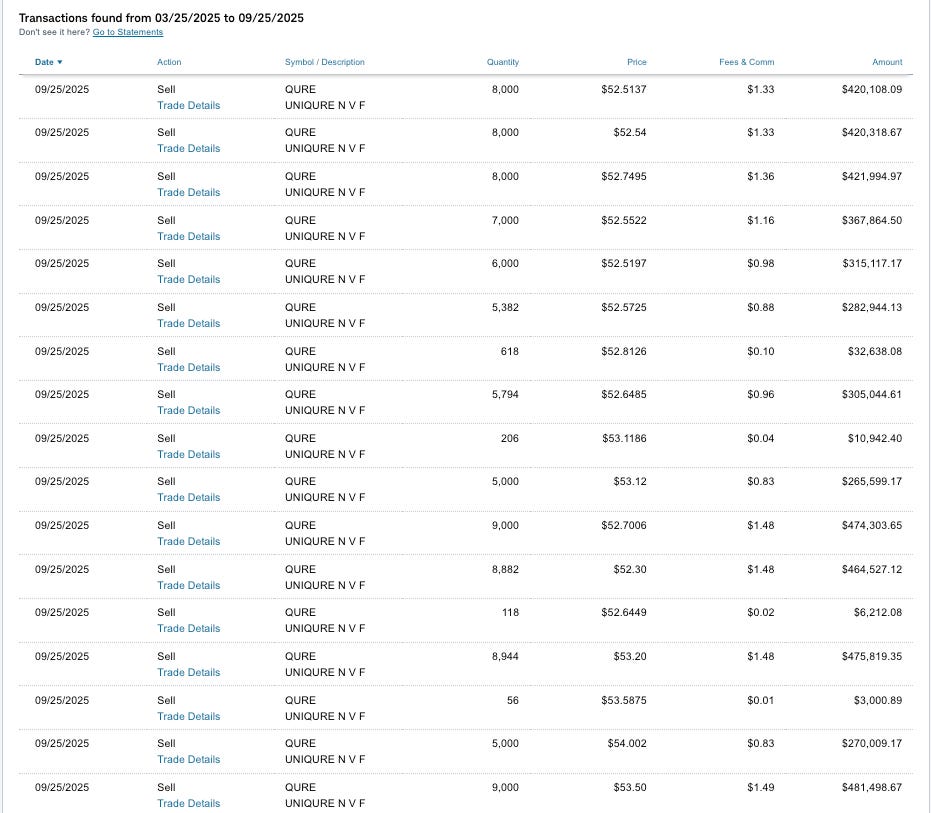Image resolution: width=931 pixels, height=813 pixels.
Task: Open Trade Details for the 7,000 share sale
Action: click(189, 236)
